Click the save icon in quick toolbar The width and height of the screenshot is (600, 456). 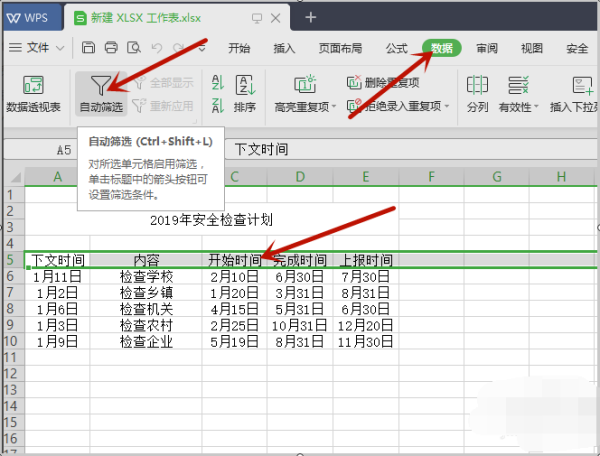[89, 48]
